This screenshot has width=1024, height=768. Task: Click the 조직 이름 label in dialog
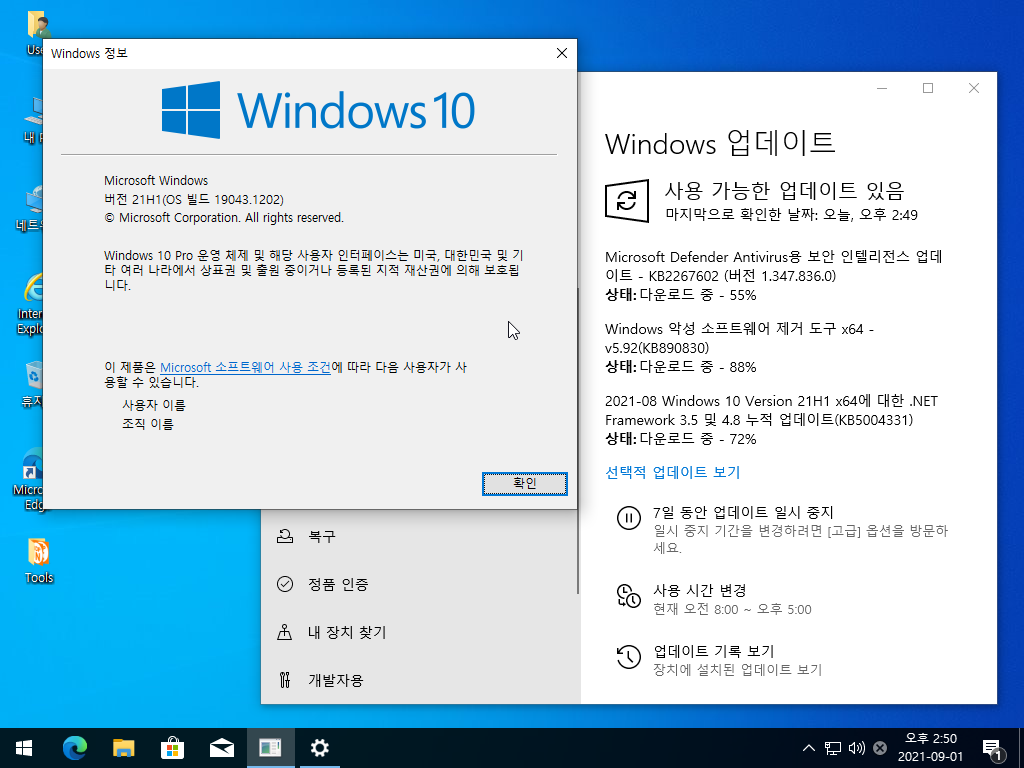pyautogui.click(x=148, y=424)
